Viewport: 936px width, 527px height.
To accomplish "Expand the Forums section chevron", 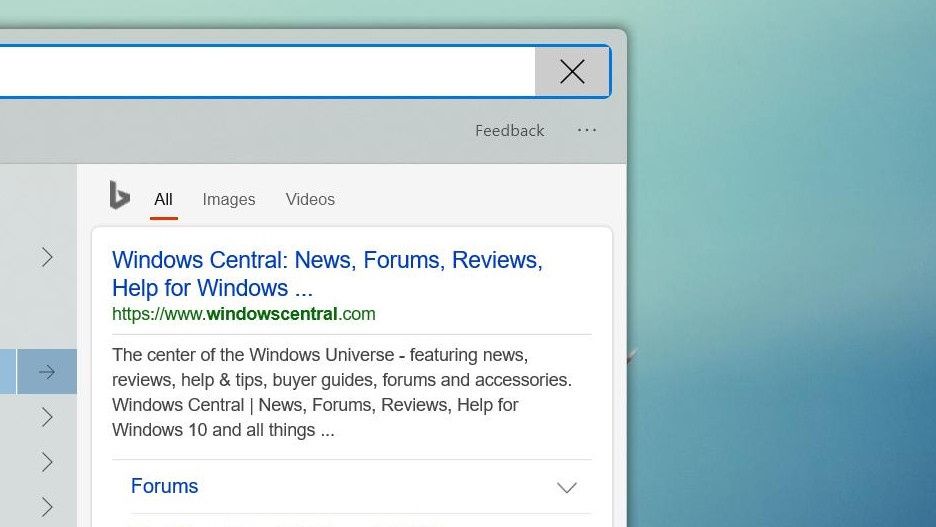I will click(x=566, y=487).
